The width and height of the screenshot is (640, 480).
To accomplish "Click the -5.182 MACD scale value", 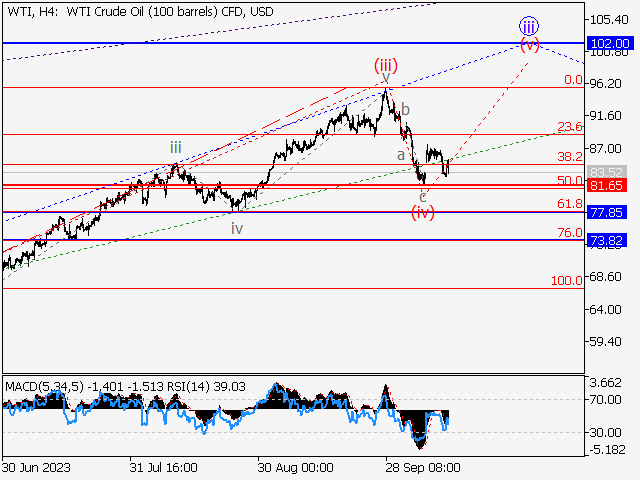I will click(607, 450).
